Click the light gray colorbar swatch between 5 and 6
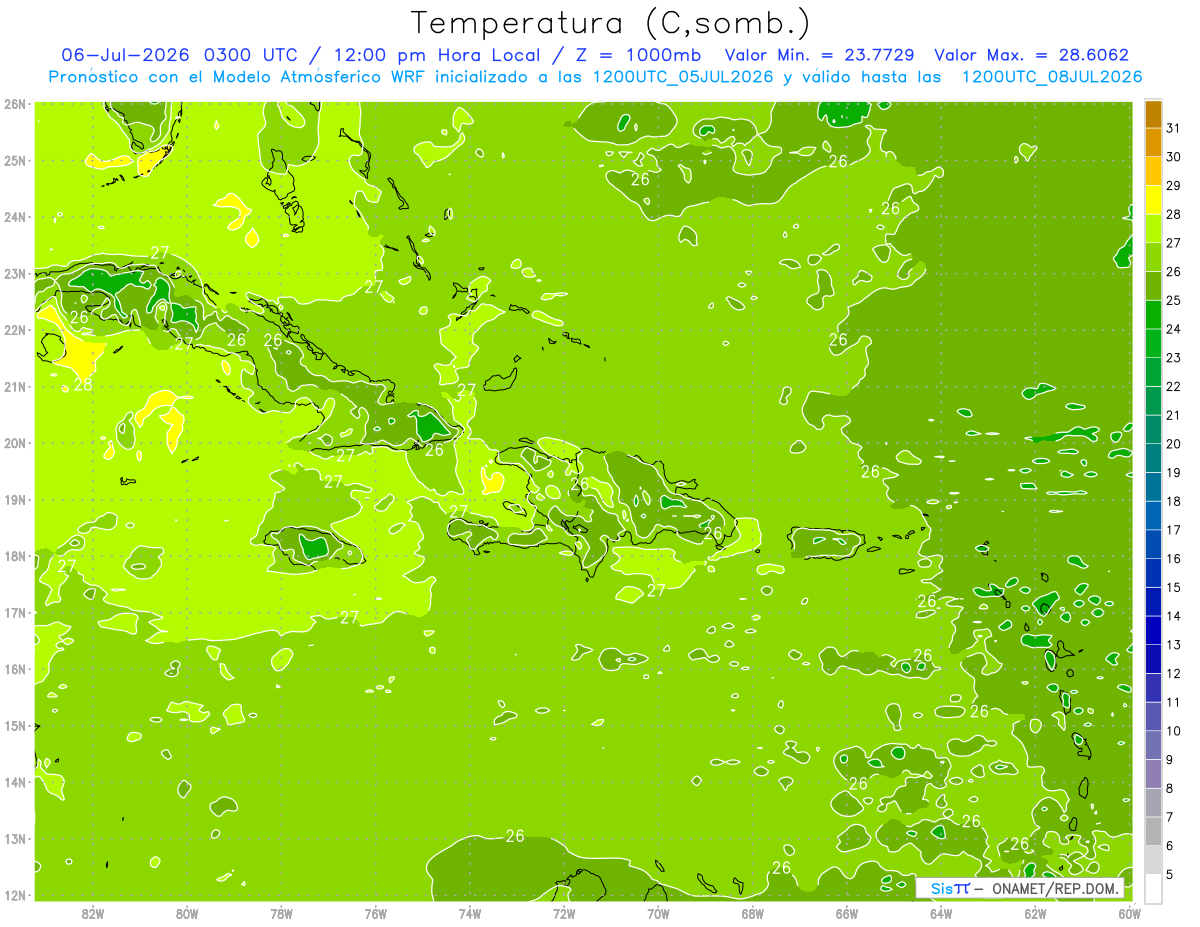1200x927 pixels. (x=1153, y=860)
